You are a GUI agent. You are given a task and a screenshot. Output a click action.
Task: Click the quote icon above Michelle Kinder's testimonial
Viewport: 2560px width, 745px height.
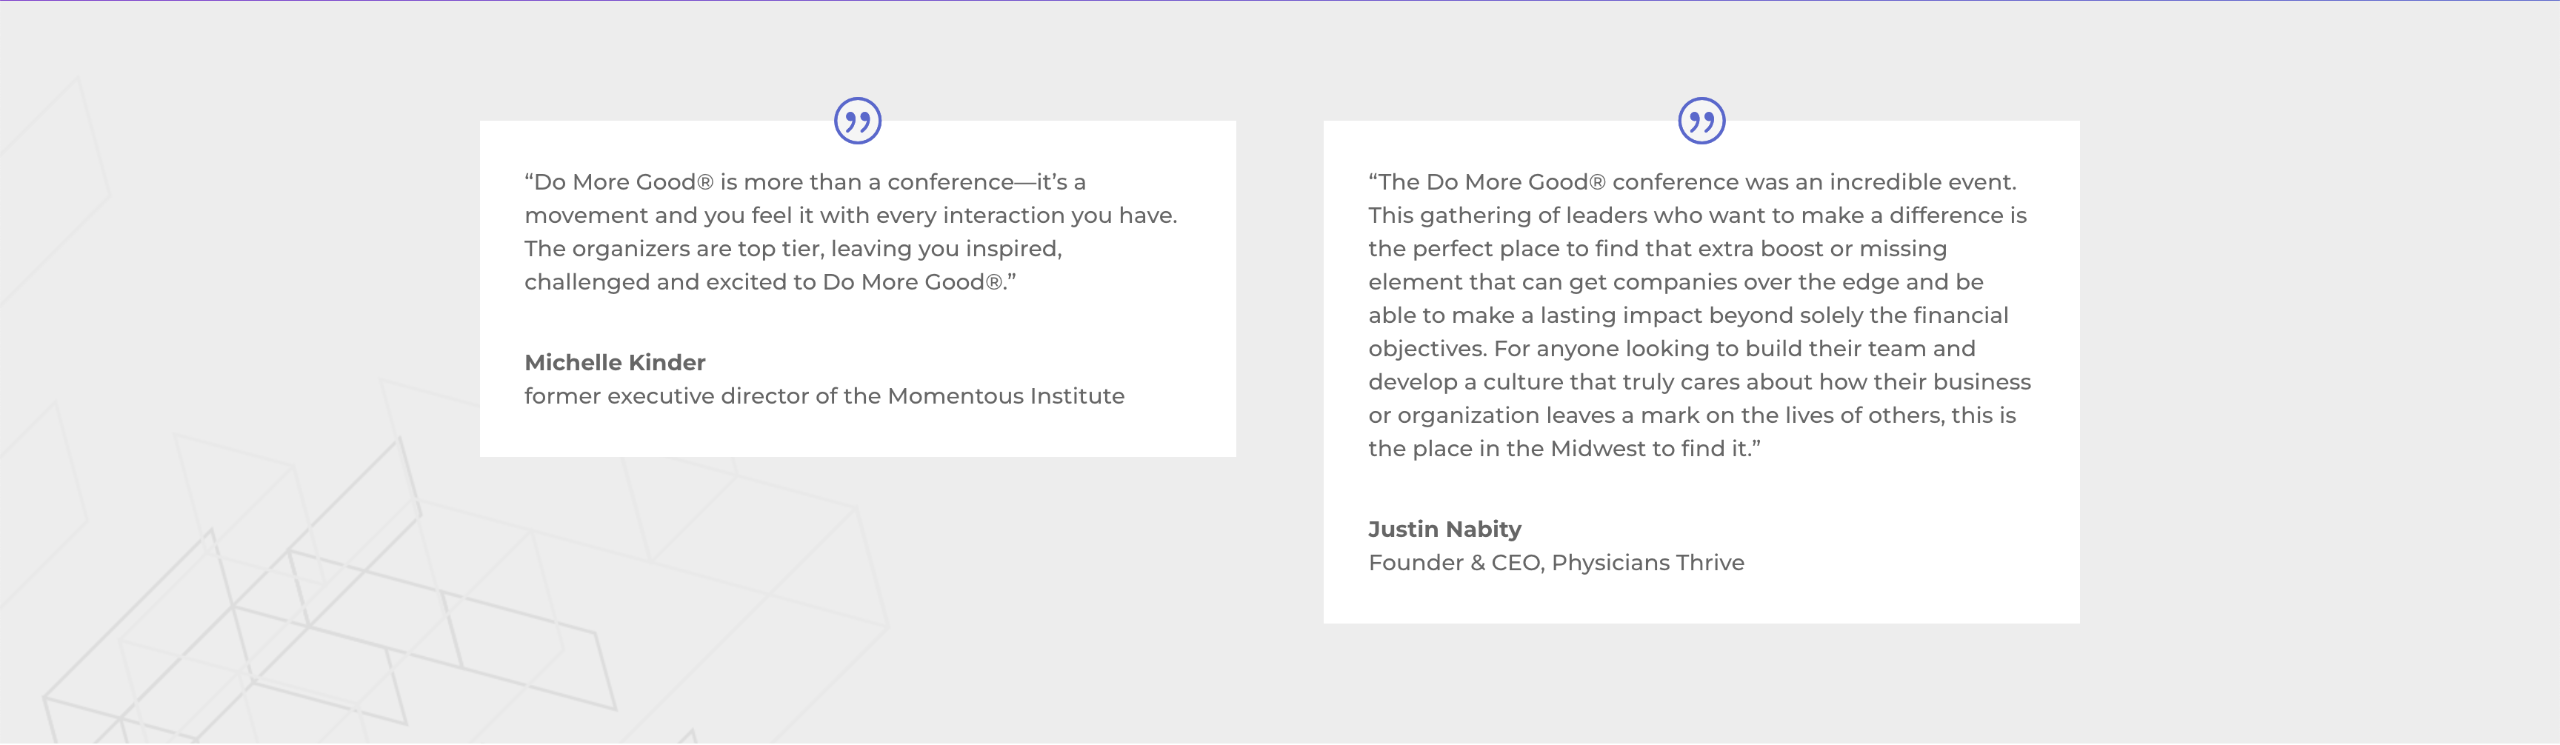857,121
